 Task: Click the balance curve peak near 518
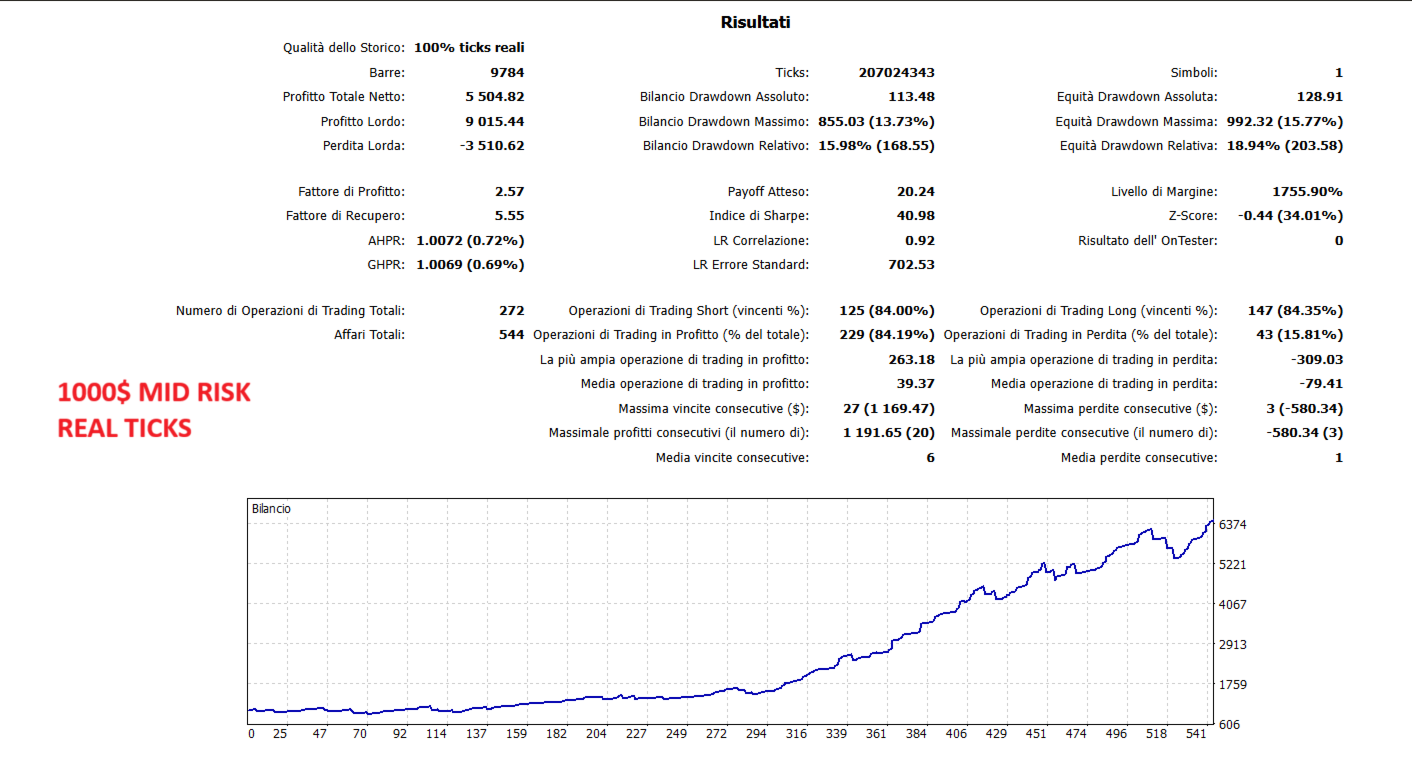1152,528
